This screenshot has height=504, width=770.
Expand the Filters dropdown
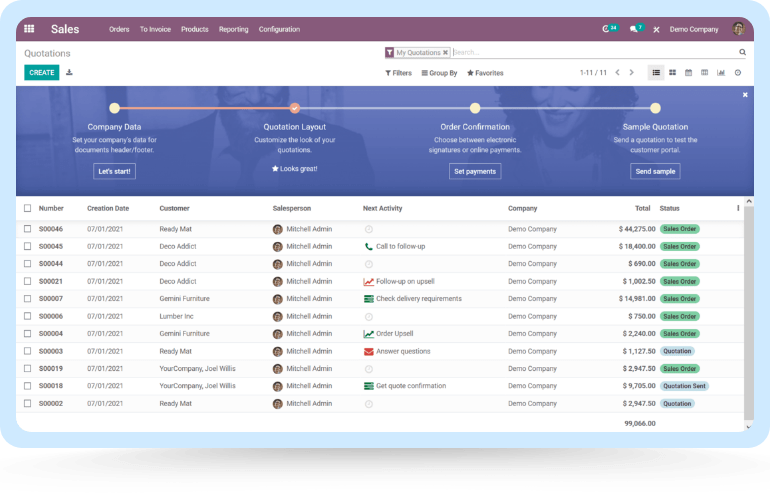398,73
